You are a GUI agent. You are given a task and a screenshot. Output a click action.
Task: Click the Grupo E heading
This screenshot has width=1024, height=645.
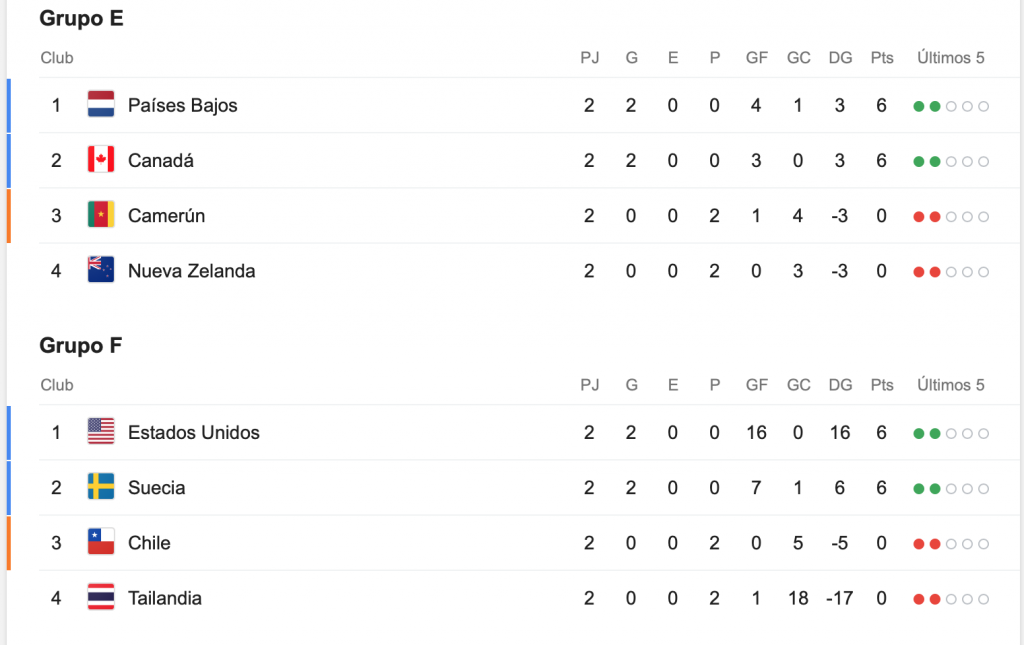pyautogui.click(x=81, y=18)
